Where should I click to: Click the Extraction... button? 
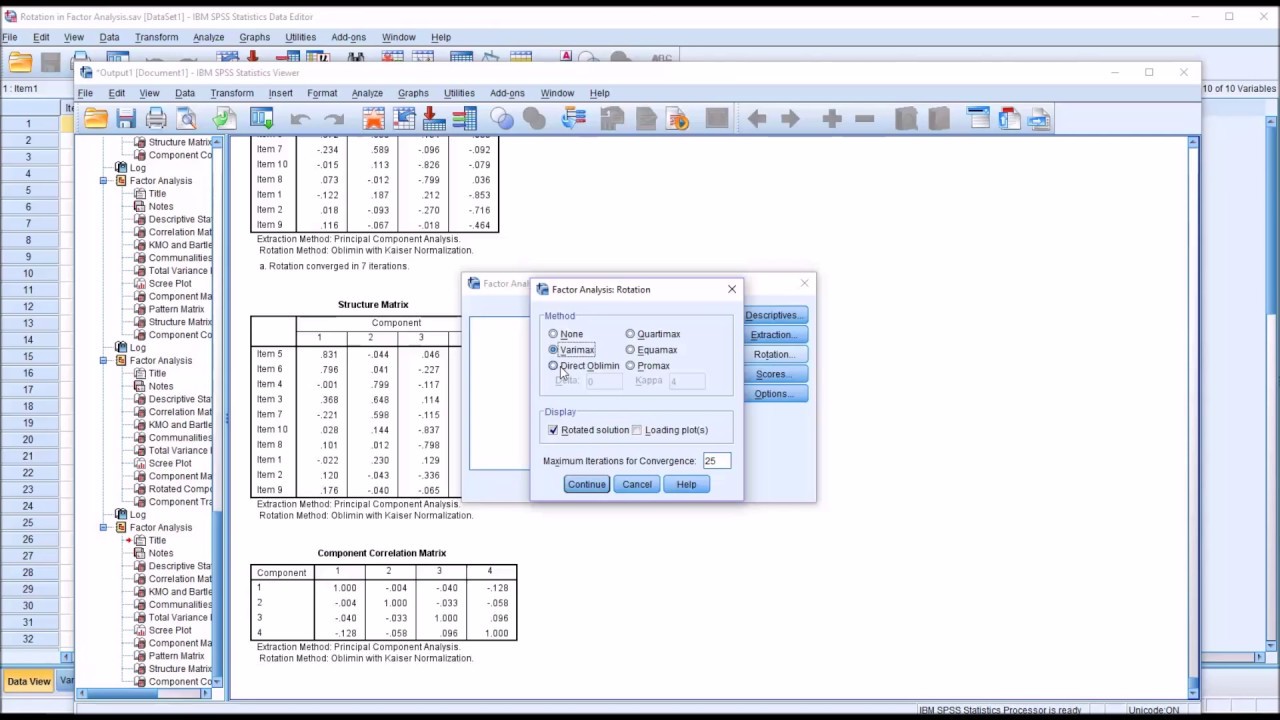pyautogui.click(x=774, y=335)
